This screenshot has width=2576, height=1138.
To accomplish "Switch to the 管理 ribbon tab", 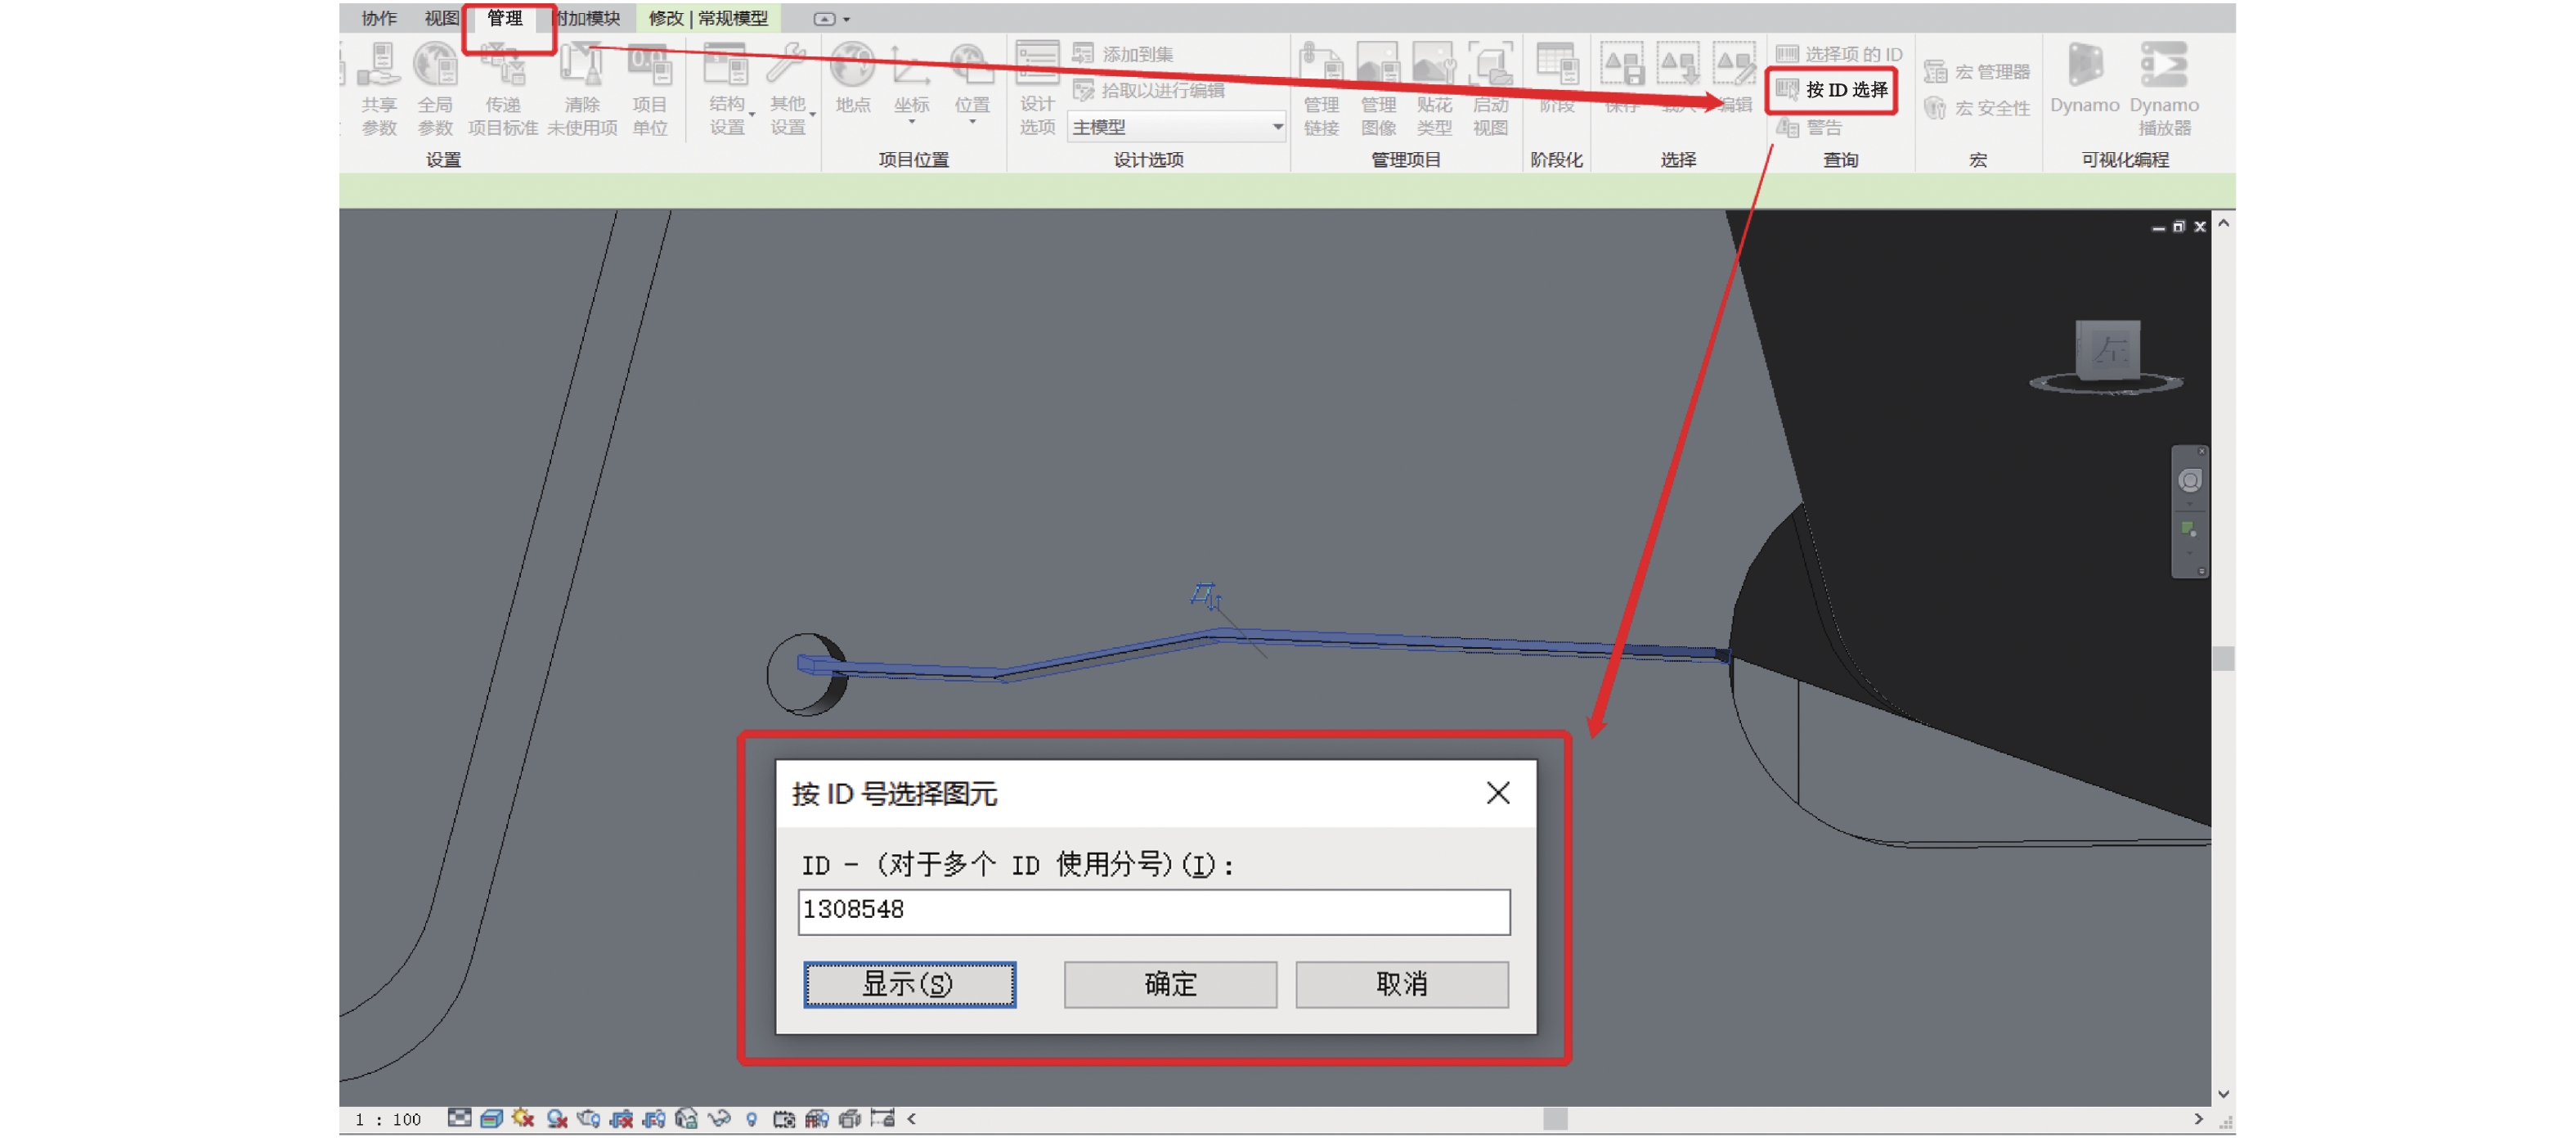I will pyautogui.click(x=505, y=18).
